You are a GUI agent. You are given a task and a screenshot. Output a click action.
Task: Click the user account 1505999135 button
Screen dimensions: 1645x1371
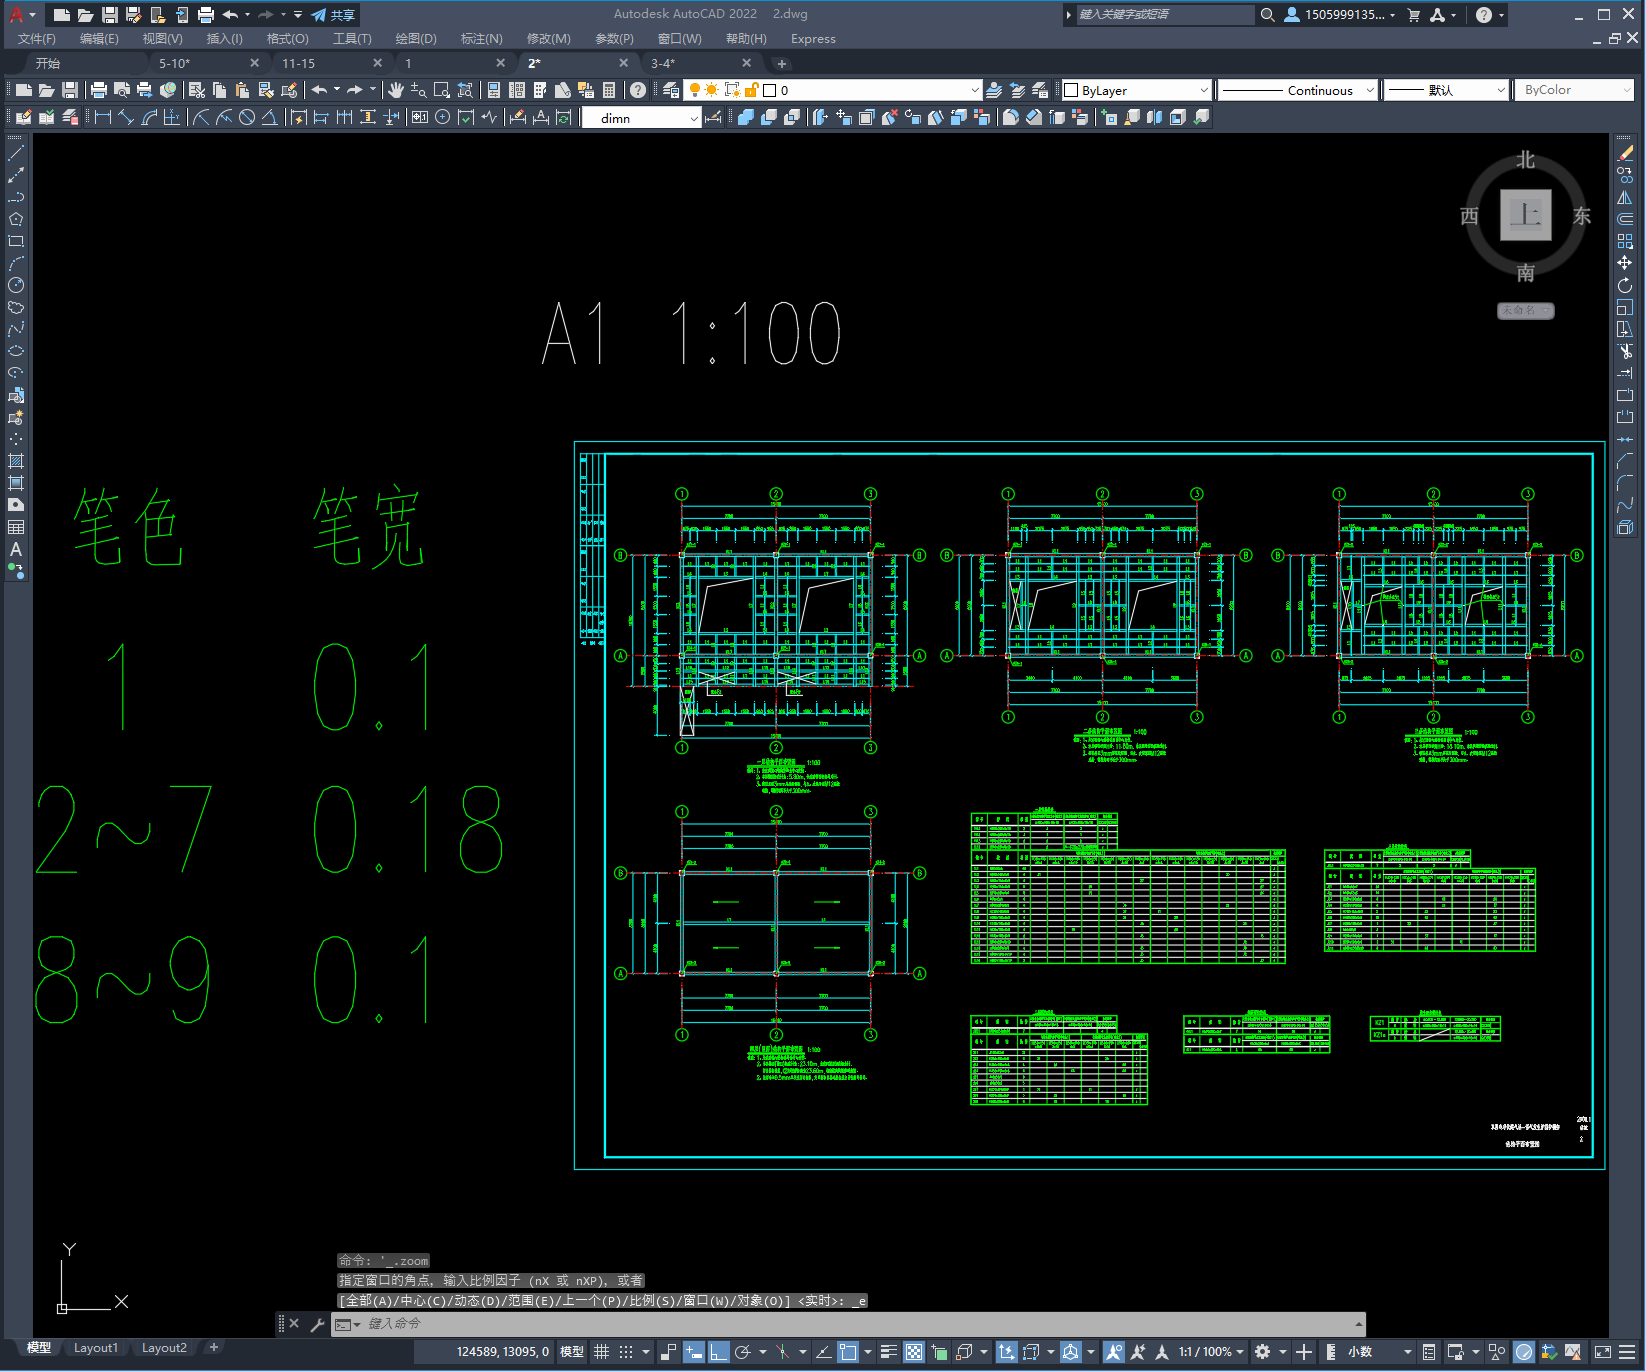coord(1340,15)
